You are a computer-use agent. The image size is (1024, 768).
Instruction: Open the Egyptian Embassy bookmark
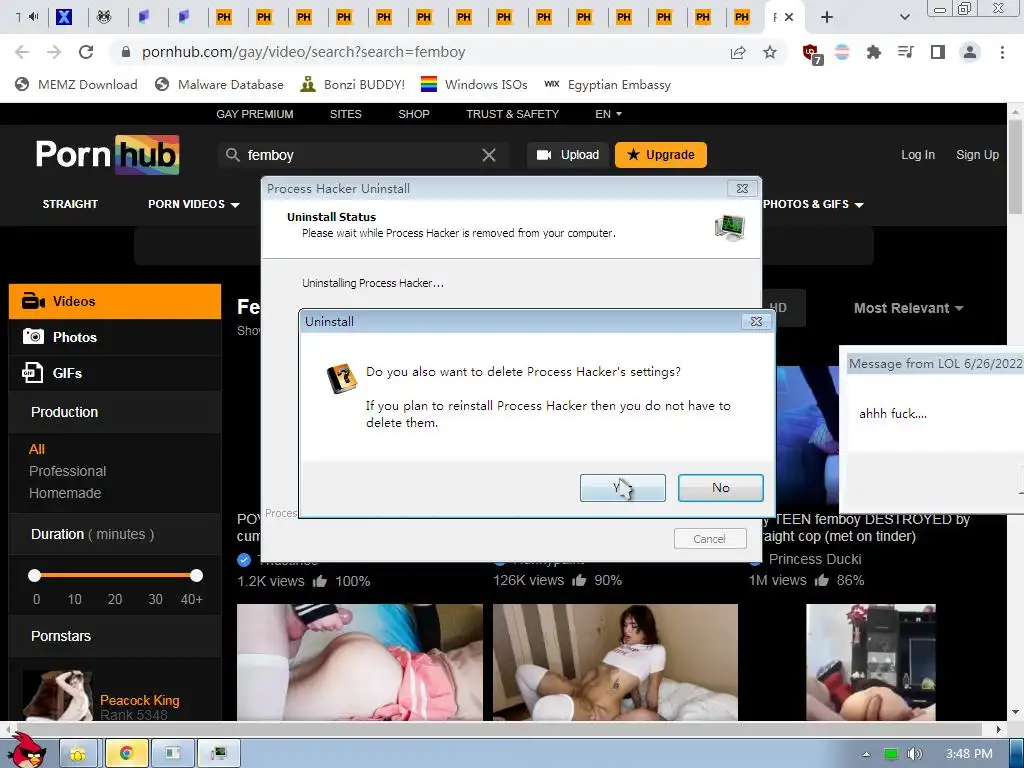(607, 85)
